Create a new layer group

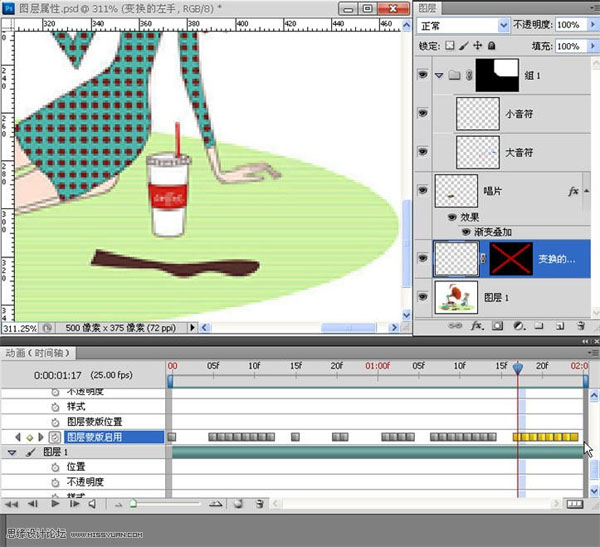(538, 325)
